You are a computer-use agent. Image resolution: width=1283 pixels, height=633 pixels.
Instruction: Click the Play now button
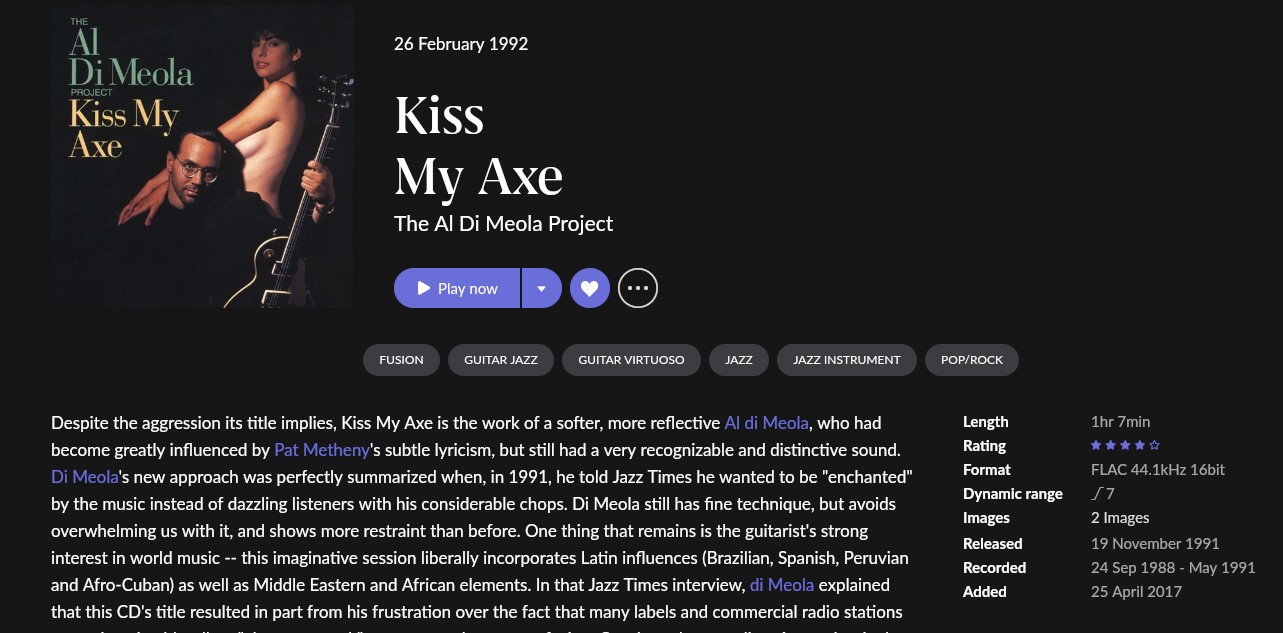[457, 288]
